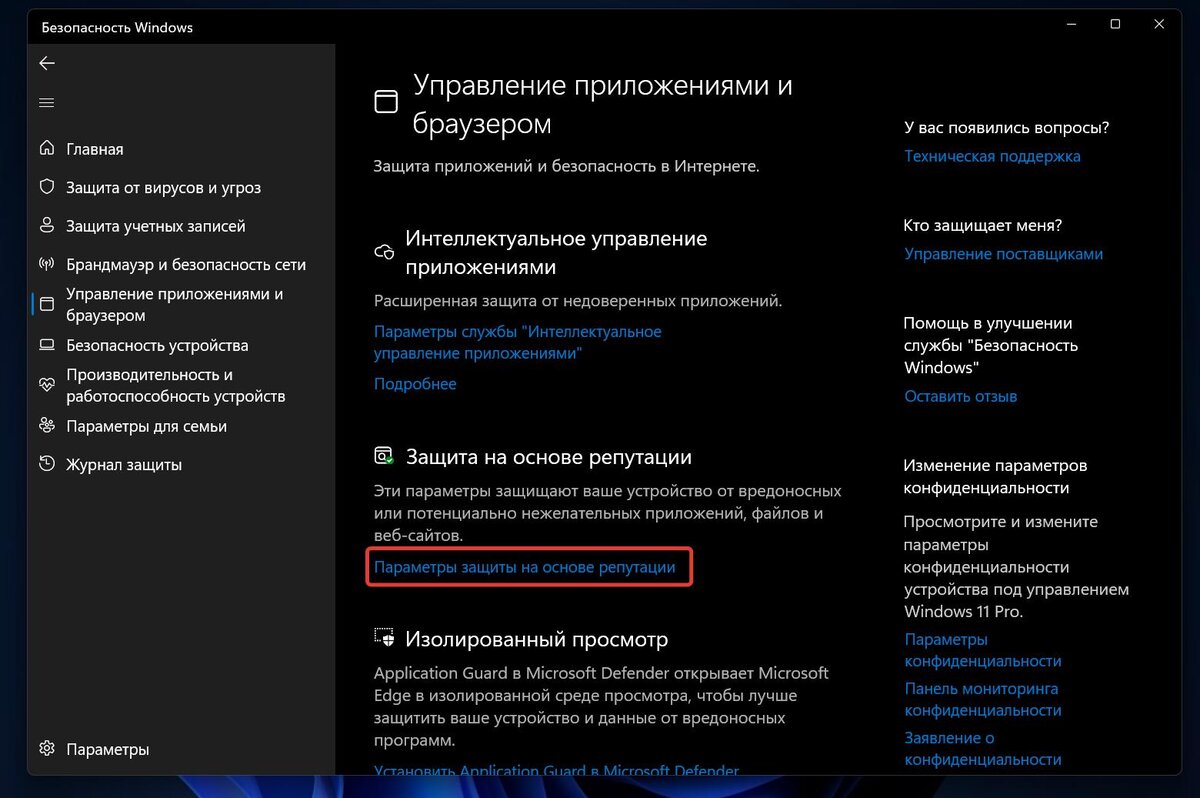1200x798 pixels.
Task: Open Производительность и работоспособность устройств
Action: pyautogui.click(x=176, y=385)
